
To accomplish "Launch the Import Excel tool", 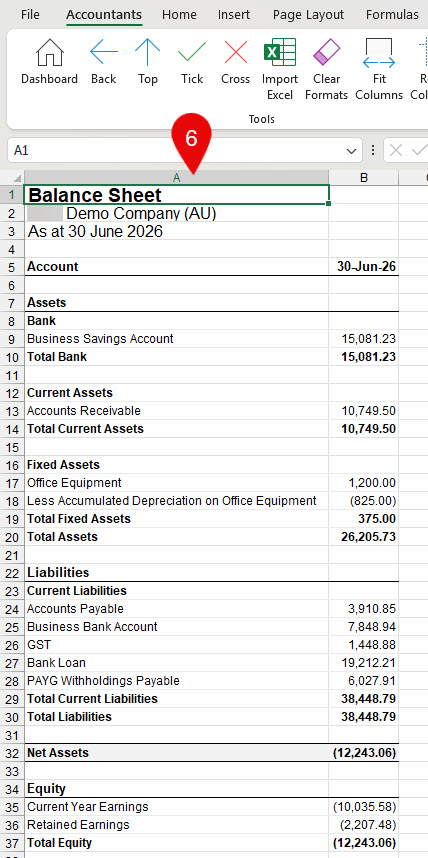I will [x=280, y=69].
